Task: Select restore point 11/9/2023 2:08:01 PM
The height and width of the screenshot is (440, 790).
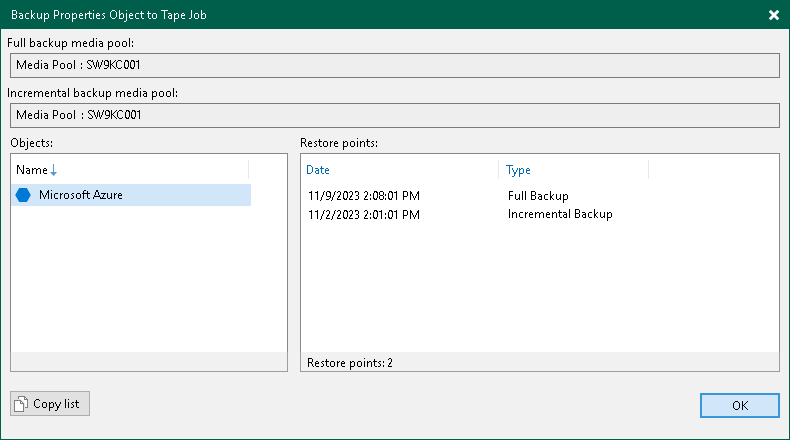Action: 364,196
